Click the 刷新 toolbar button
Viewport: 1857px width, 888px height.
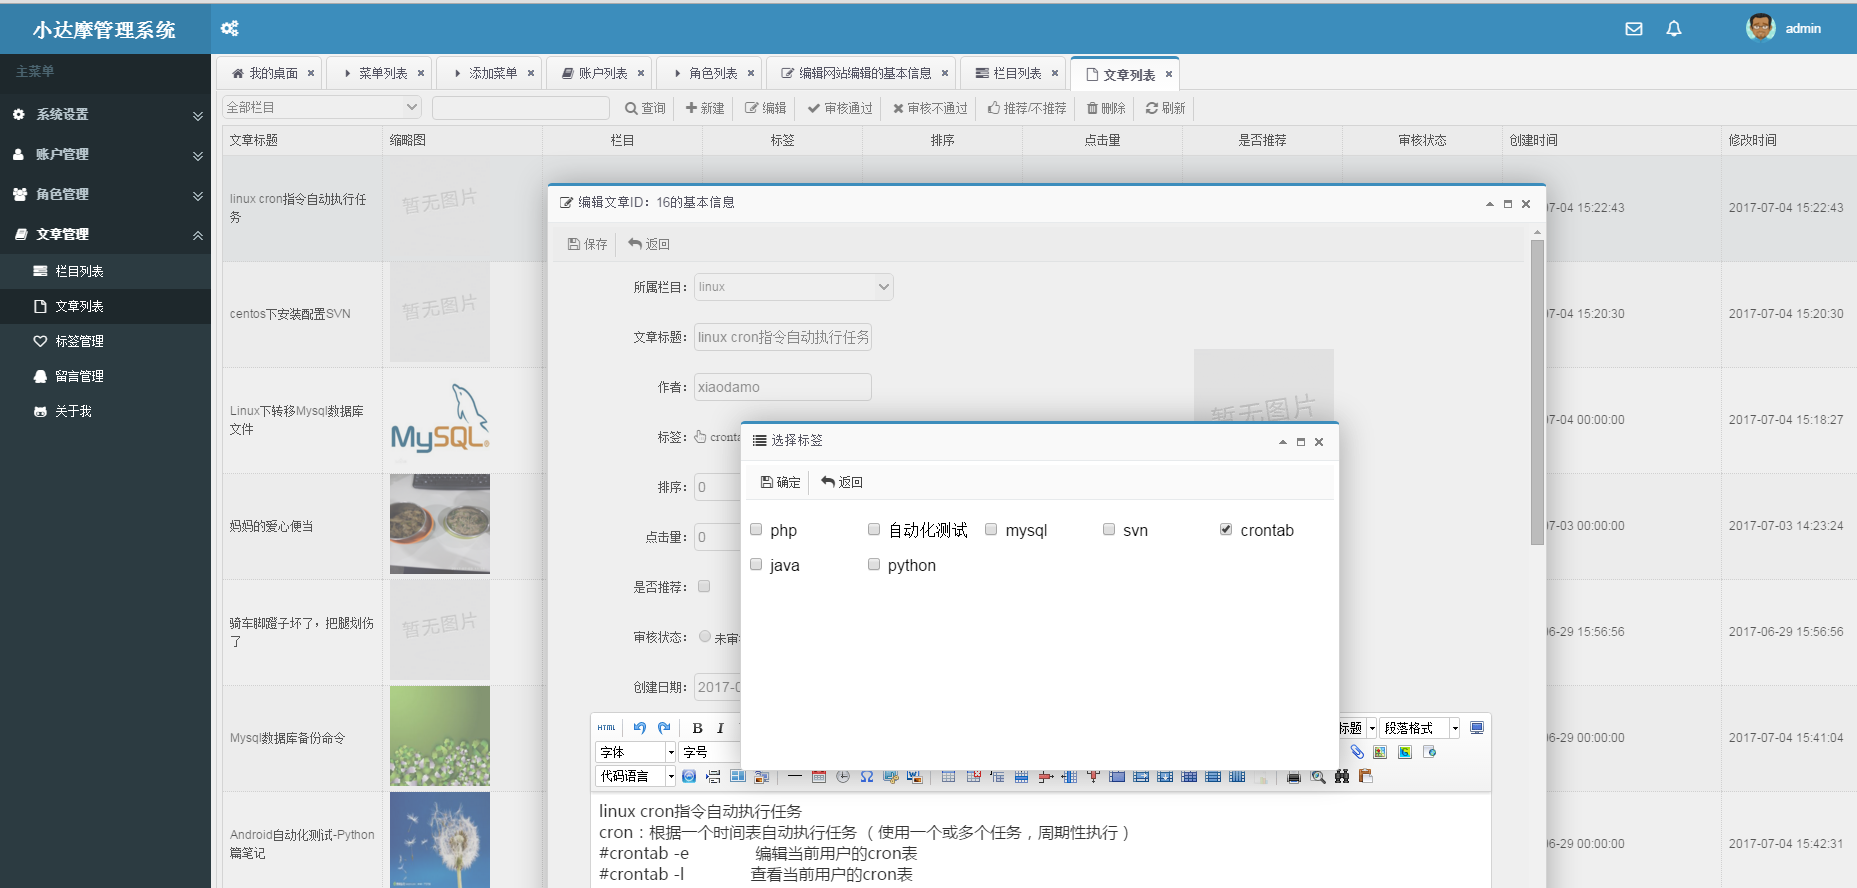(x=1166, y=108)
